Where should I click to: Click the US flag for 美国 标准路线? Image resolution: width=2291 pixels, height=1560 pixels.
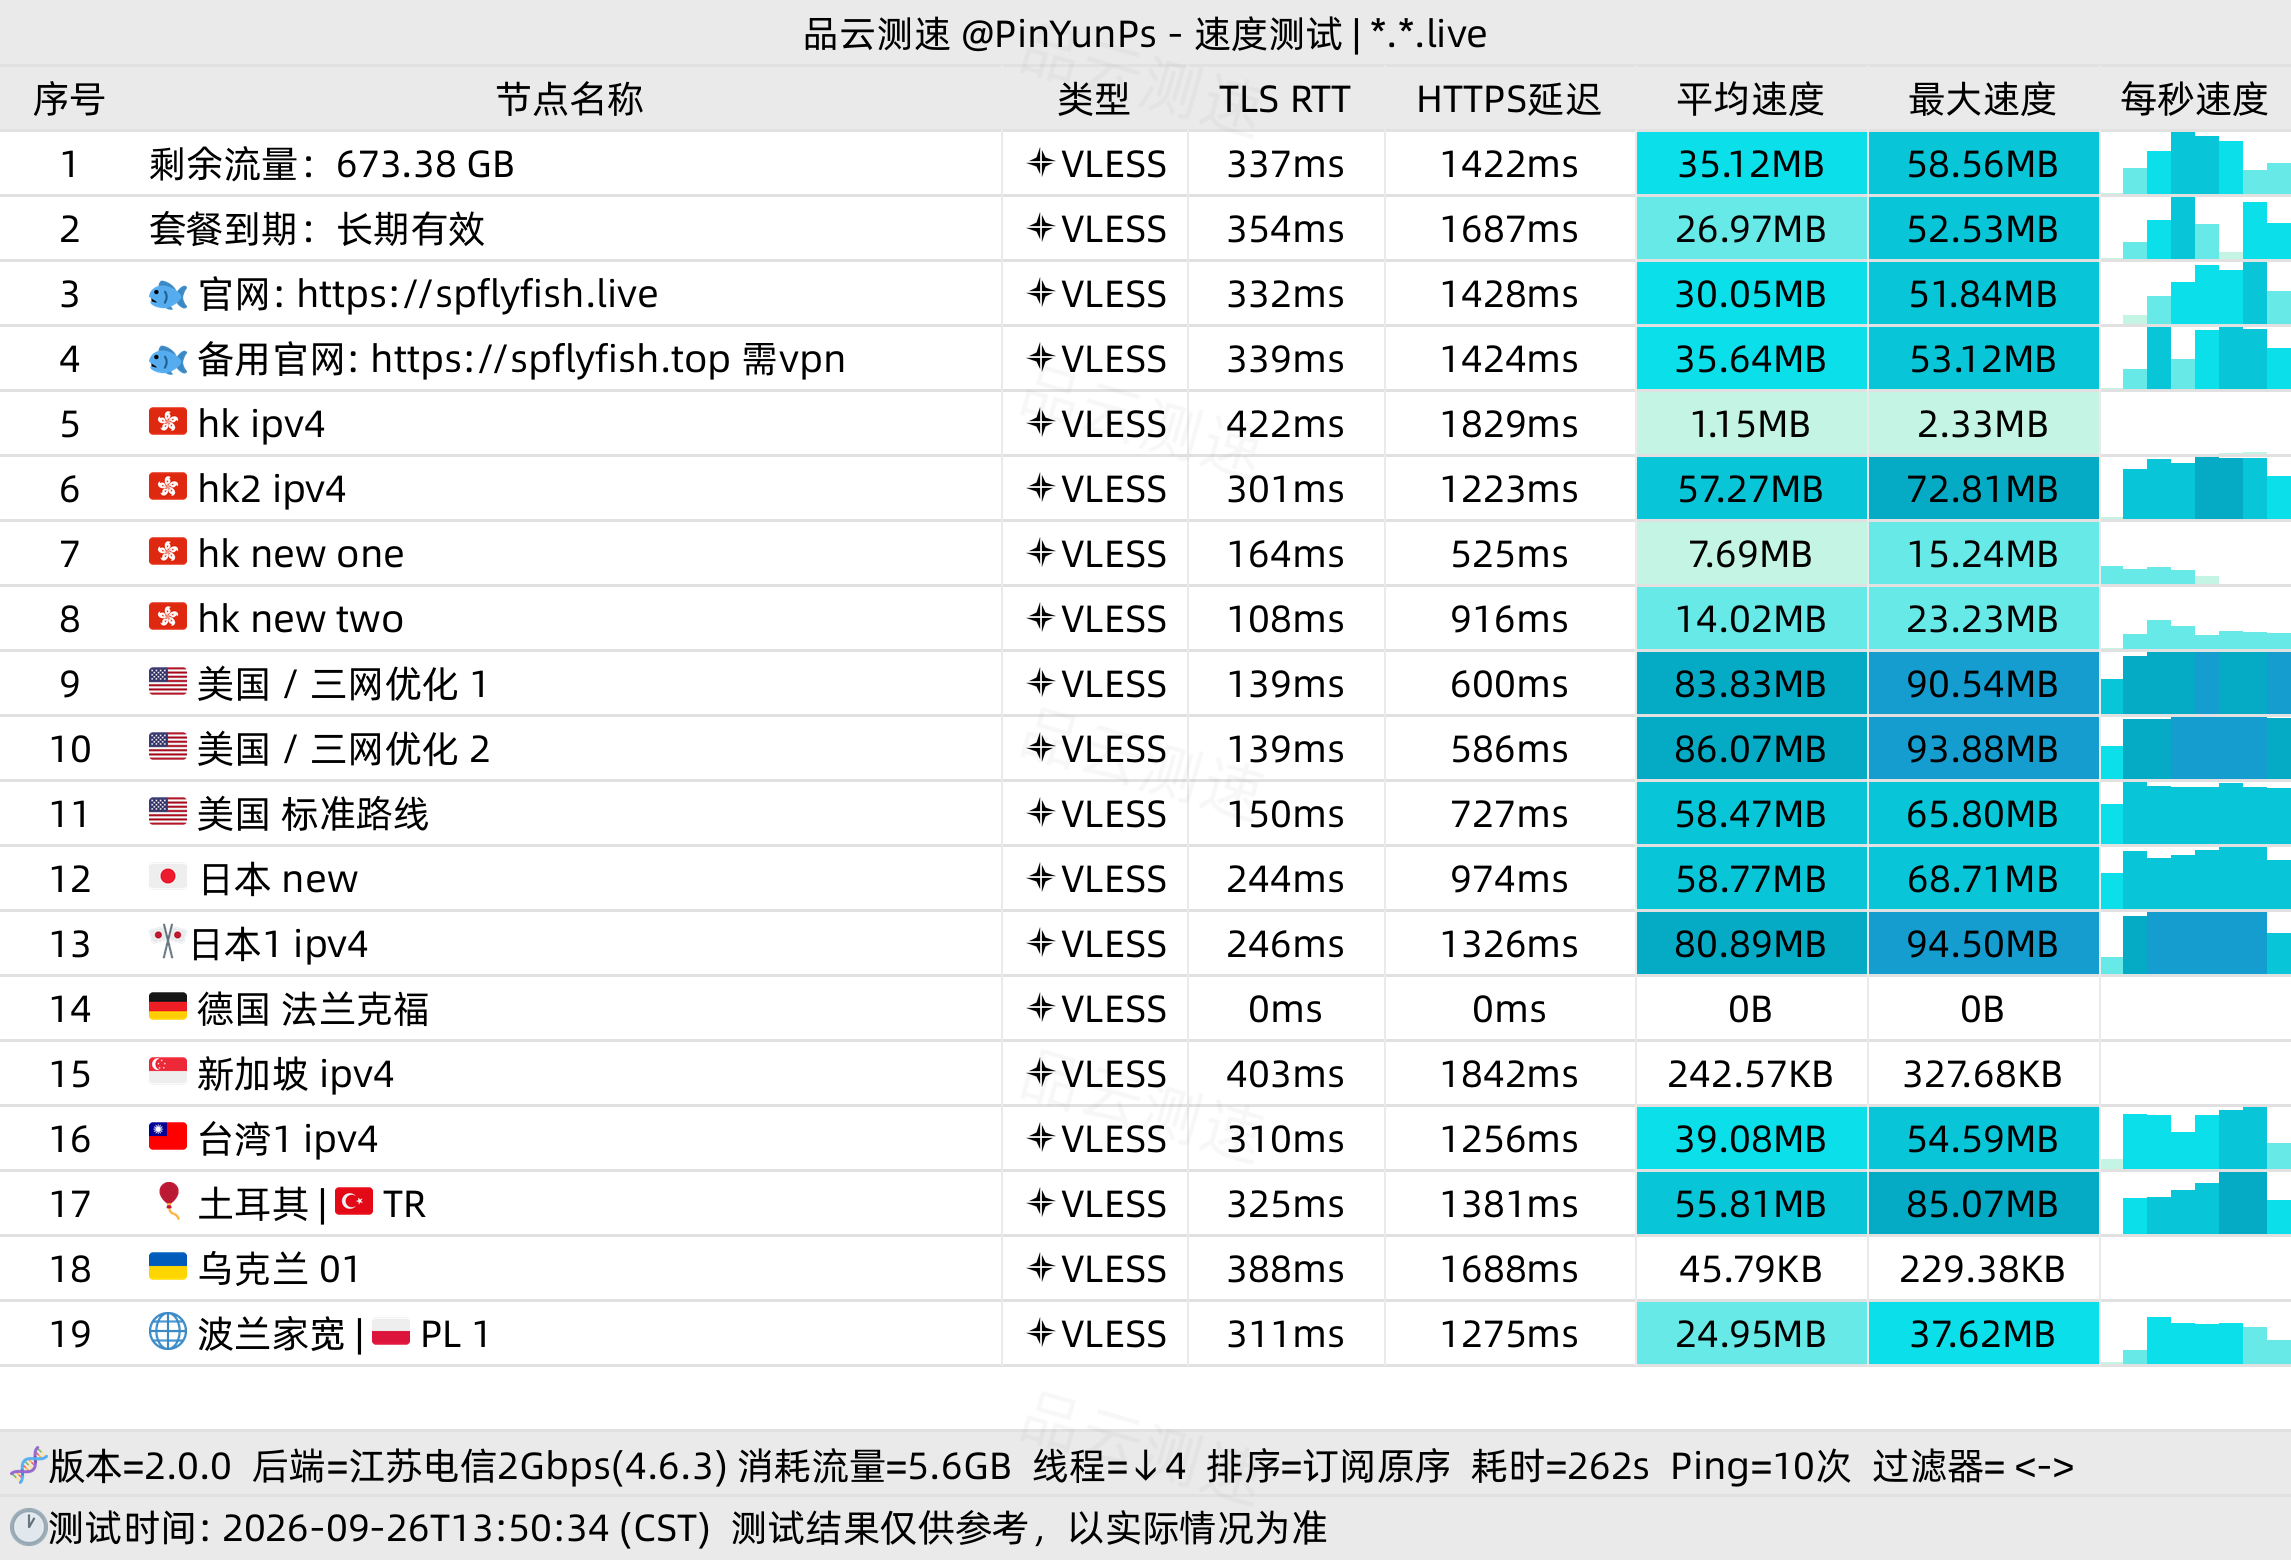pos(168,812)
